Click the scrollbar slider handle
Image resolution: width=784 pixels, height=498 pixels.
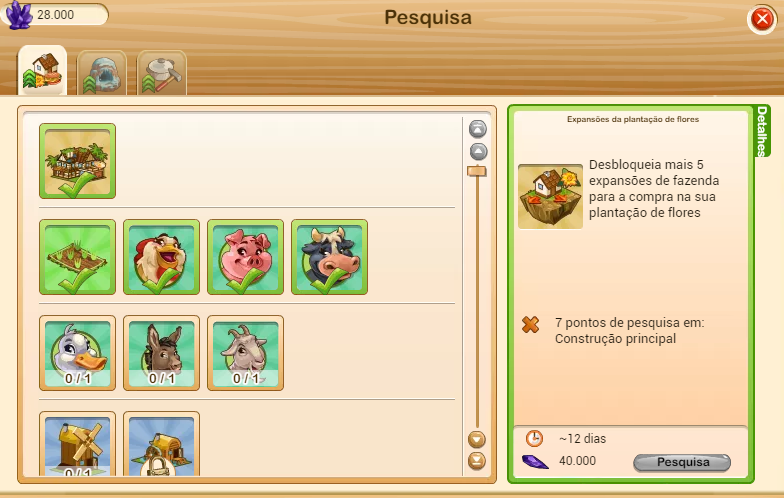coord(476,172)
